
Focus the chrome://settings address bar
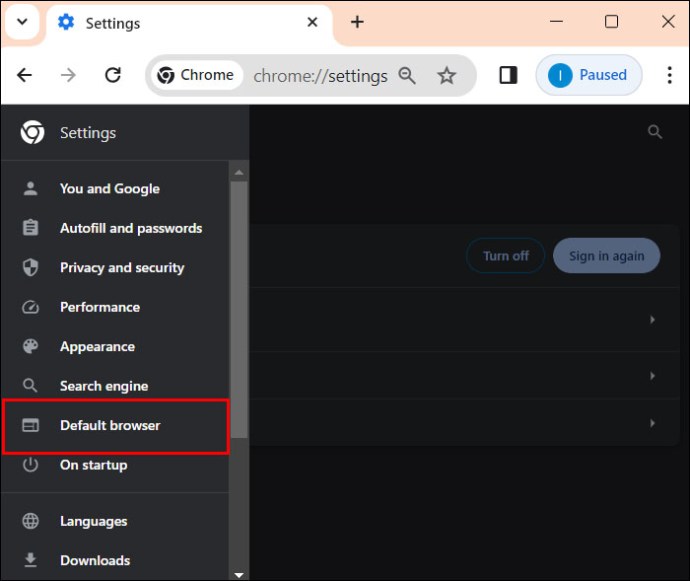pyautogui.click(x=320, y=76)
